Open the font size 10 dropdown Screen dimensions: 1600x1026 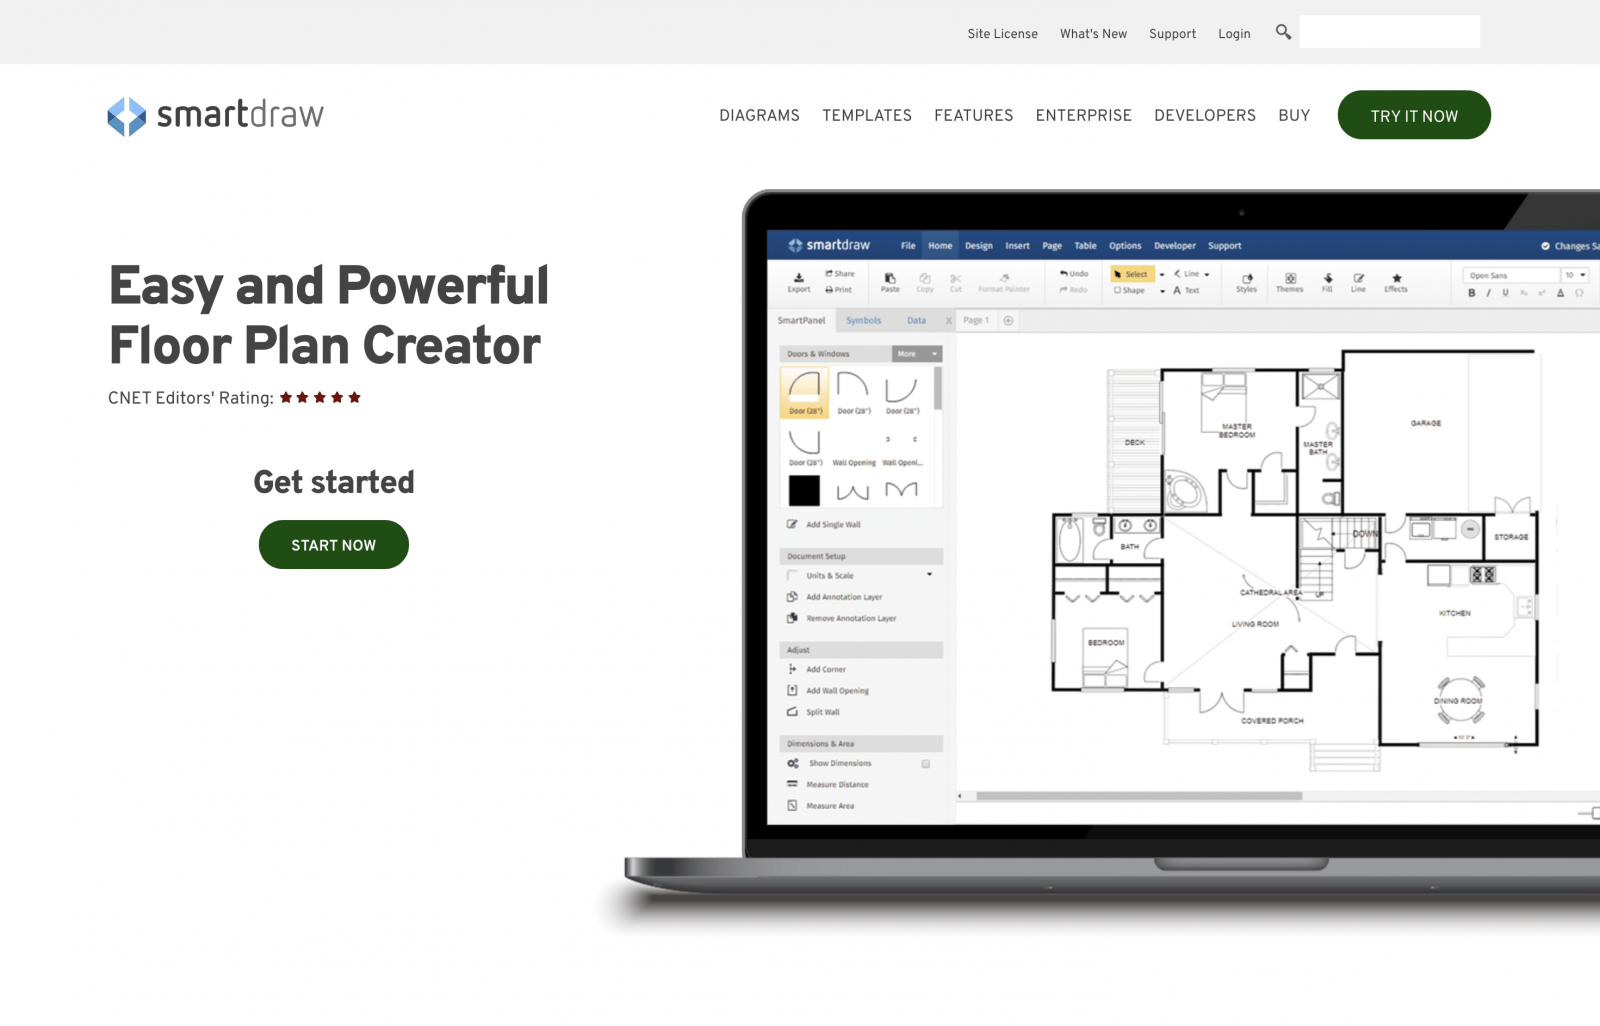[x=1575, y=275]
